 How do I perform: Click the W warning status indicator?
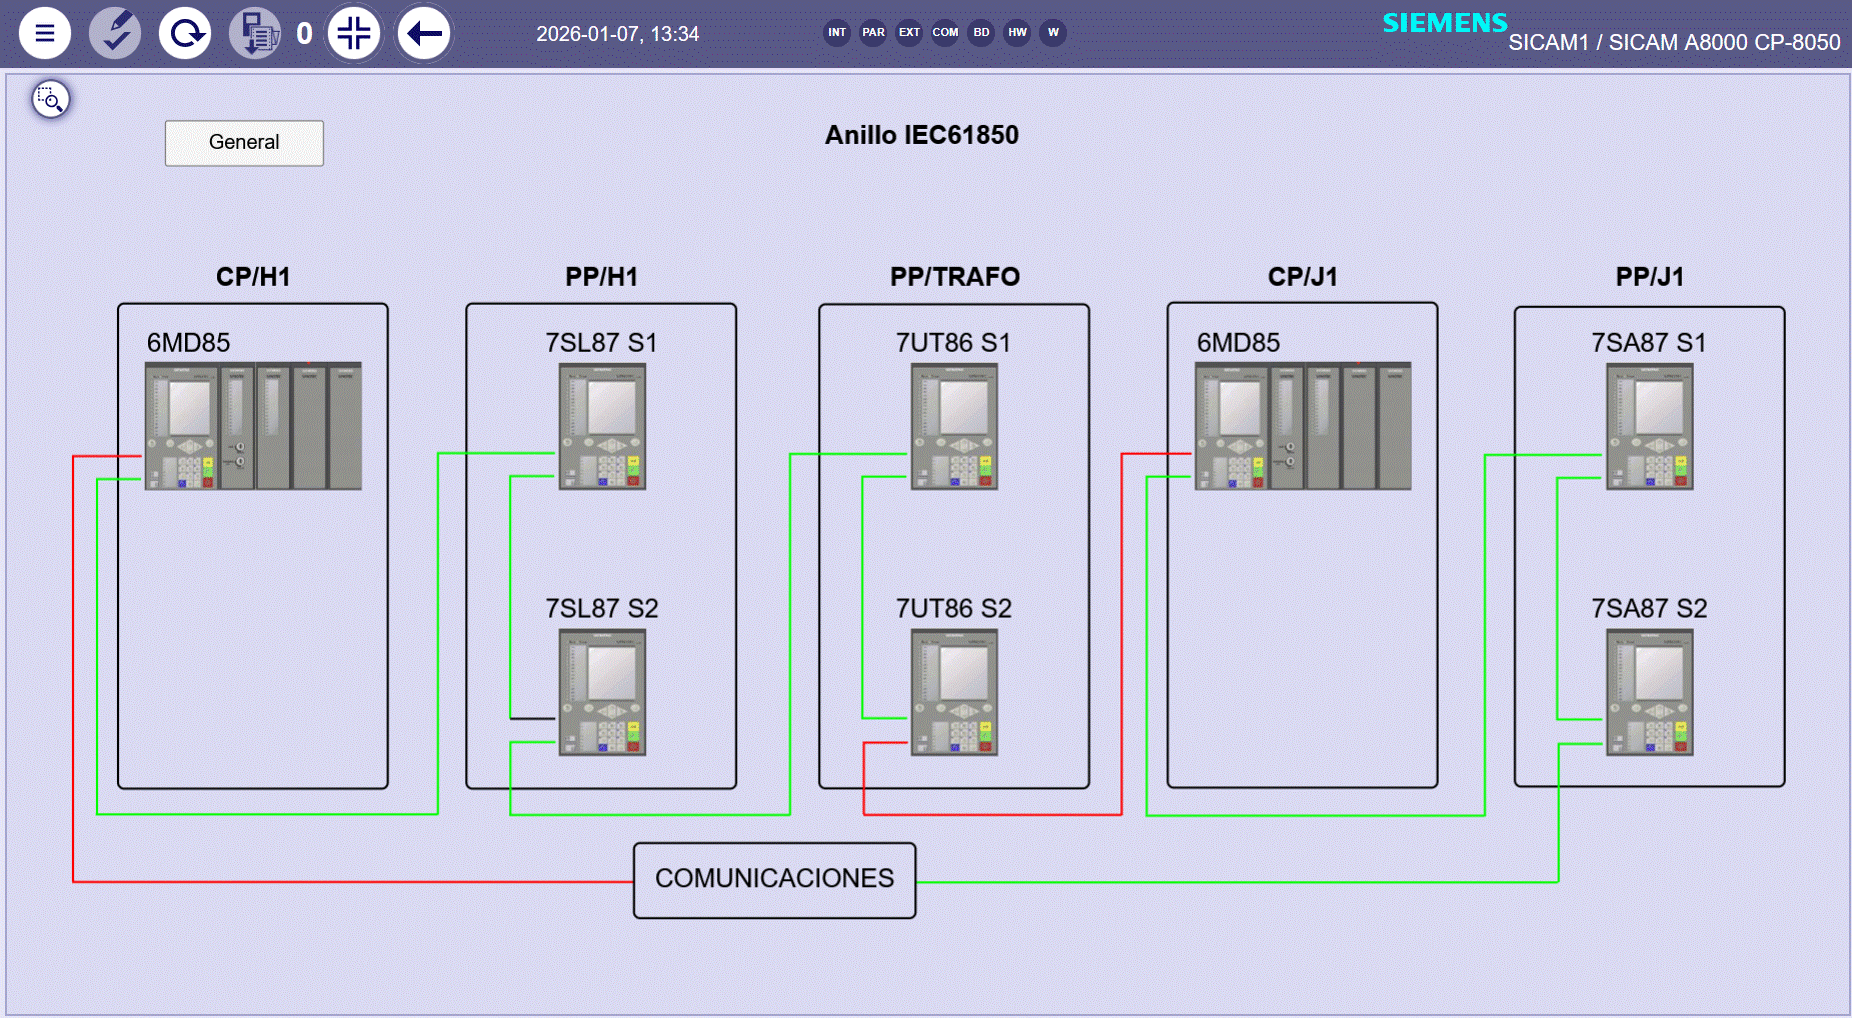coord(1053,32)
